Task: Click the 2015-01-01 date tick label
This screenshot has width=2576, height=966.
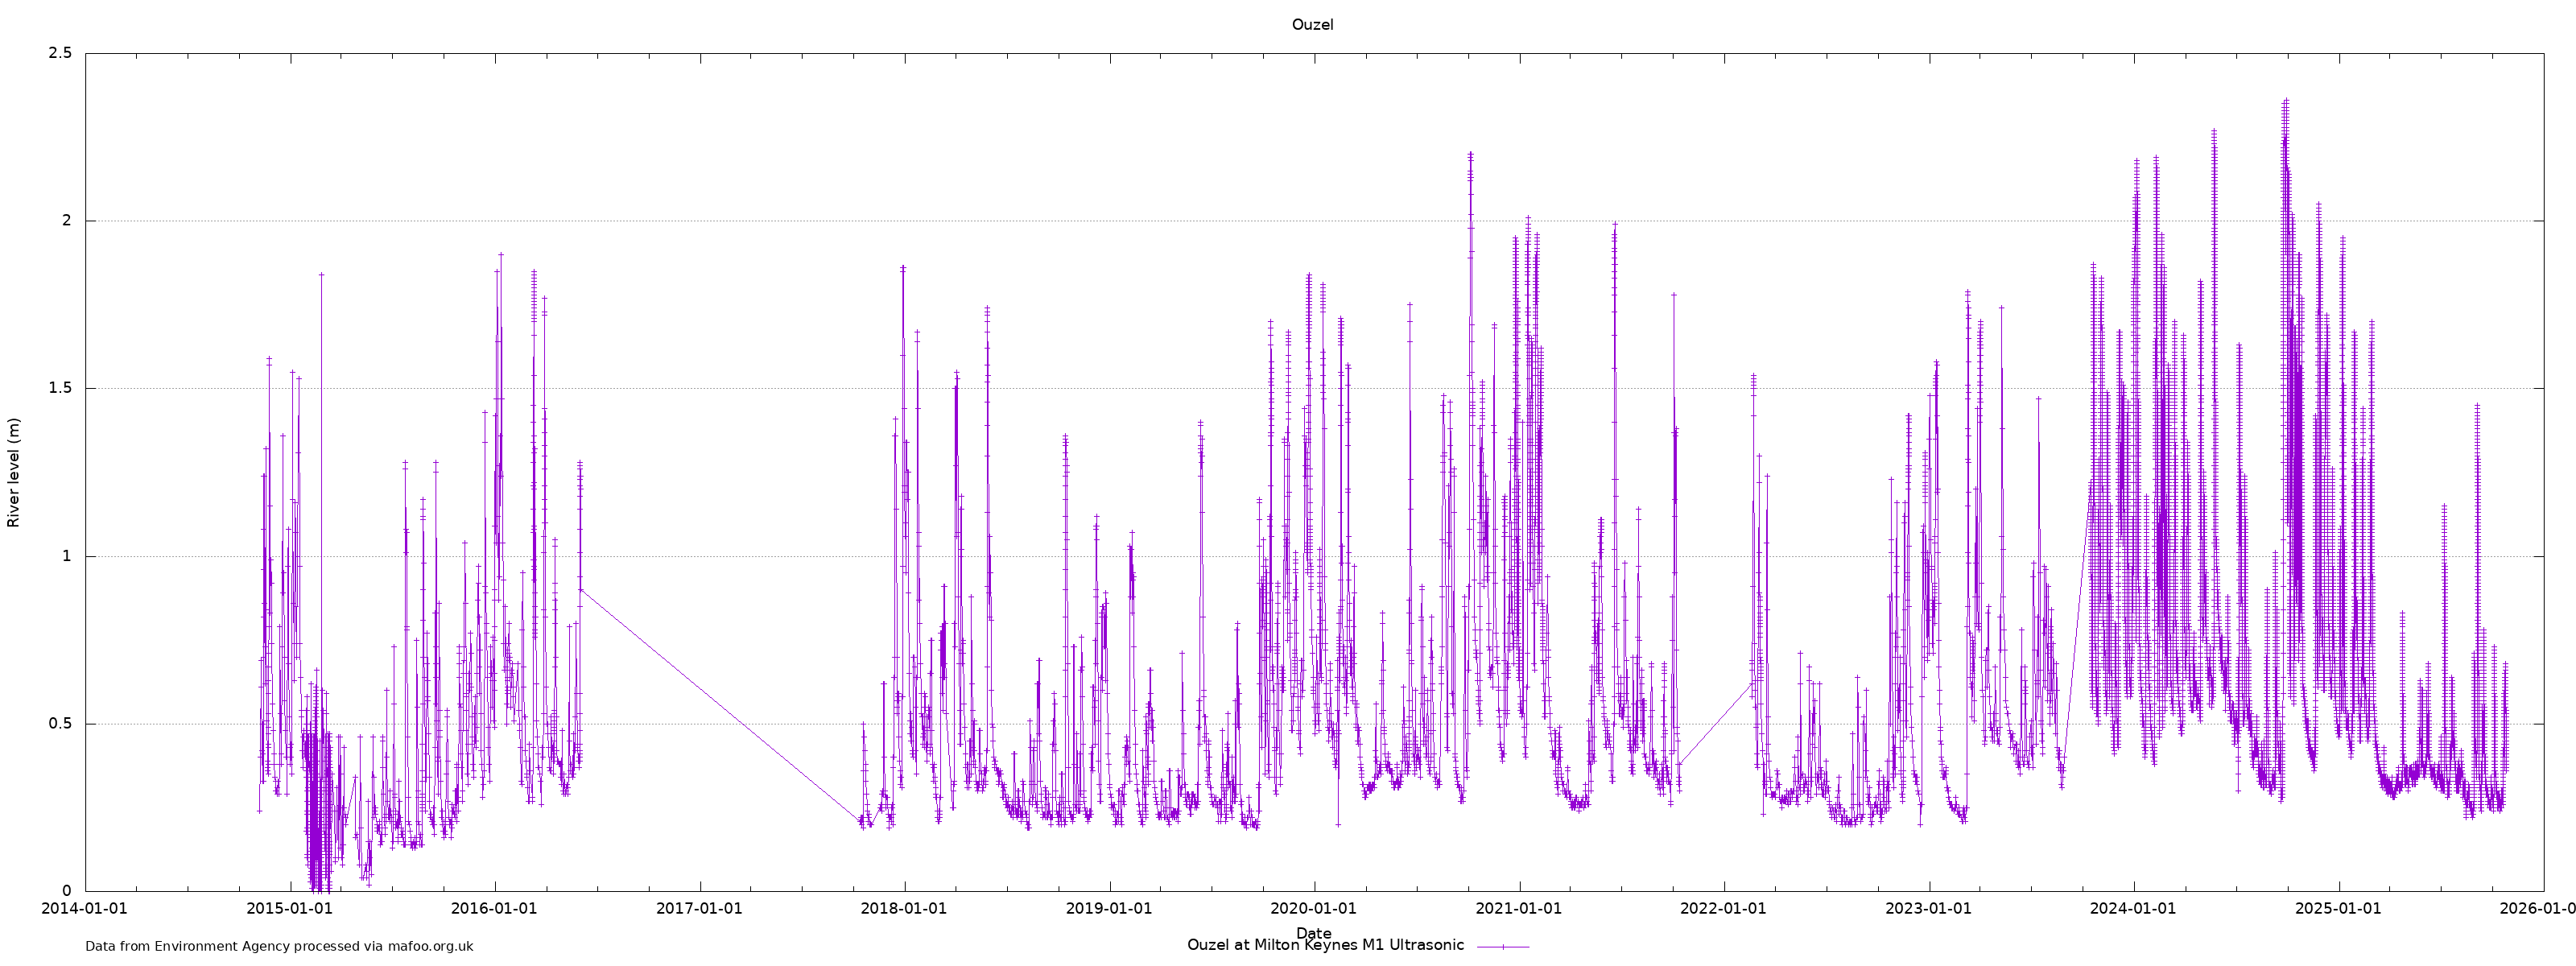Action: click(290, 909)
